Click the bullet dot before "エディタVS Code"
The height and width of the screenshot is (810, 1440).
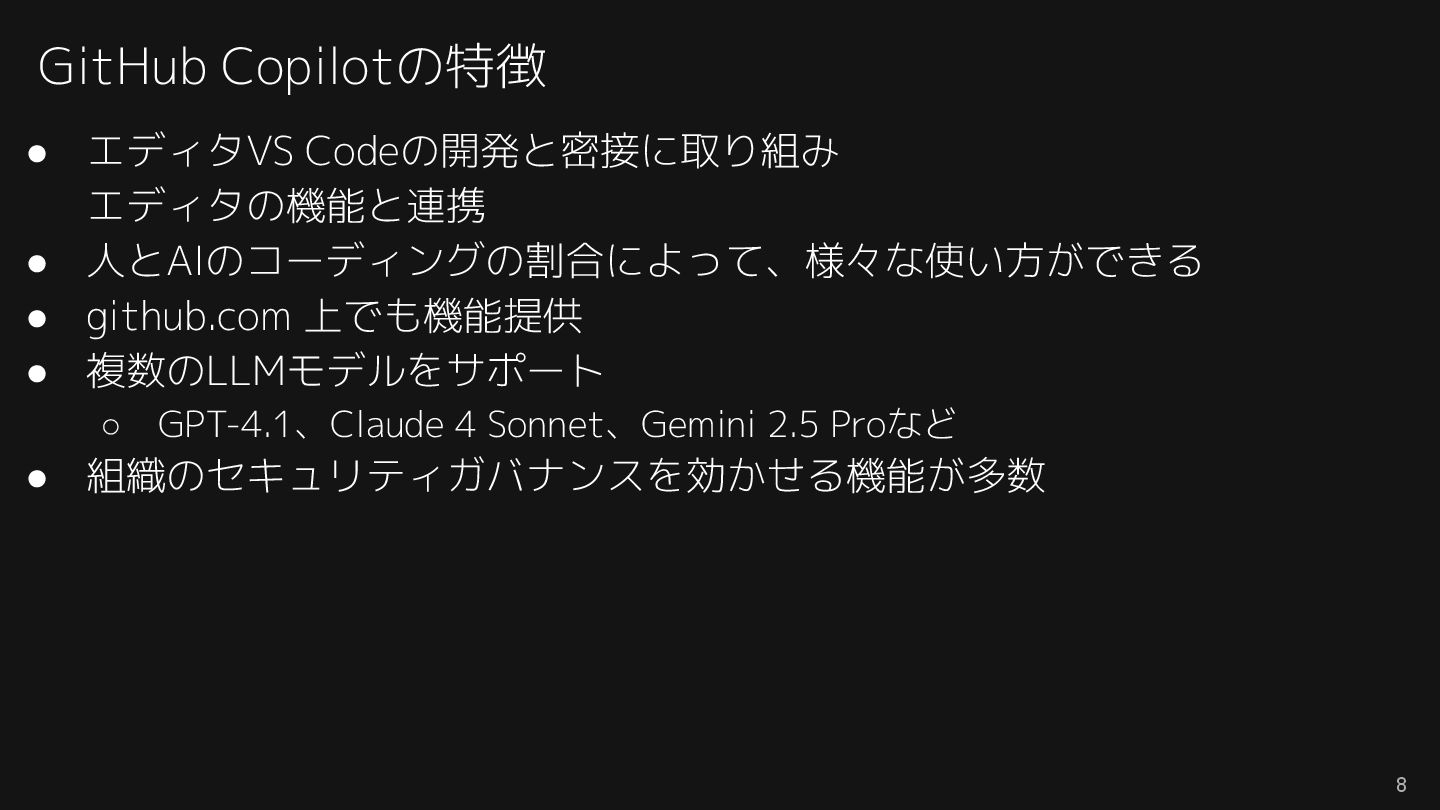[x=38, y=153]
